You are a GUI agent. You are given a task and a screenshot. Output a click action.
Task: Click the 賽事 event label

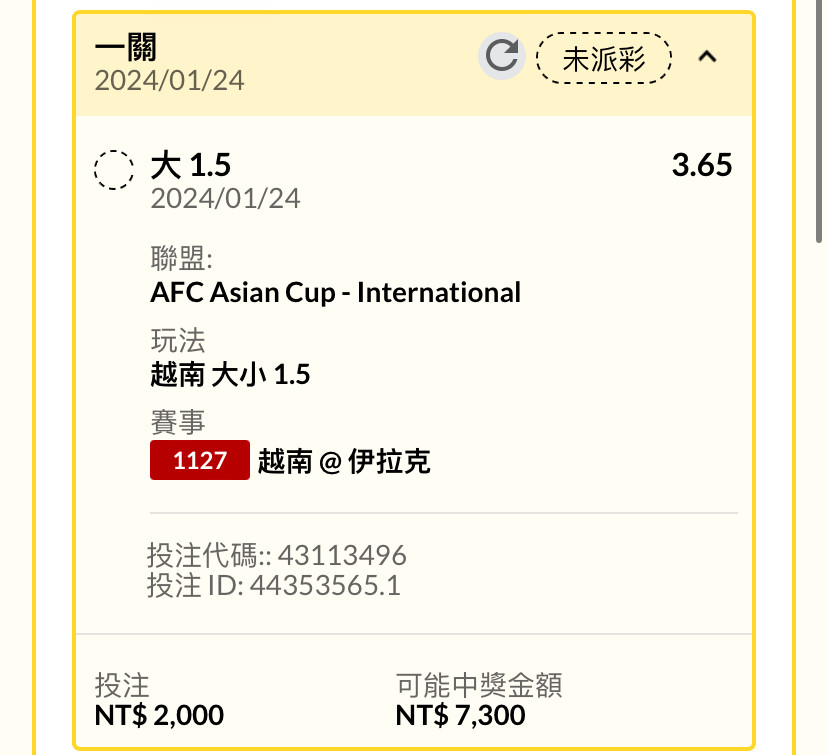[x=178, y=422]
